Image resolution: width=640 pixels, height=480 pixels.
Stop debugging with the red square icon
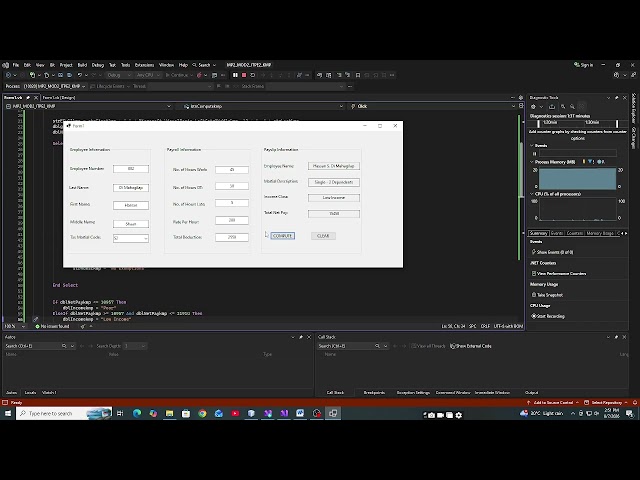click(x=244, y=75)
